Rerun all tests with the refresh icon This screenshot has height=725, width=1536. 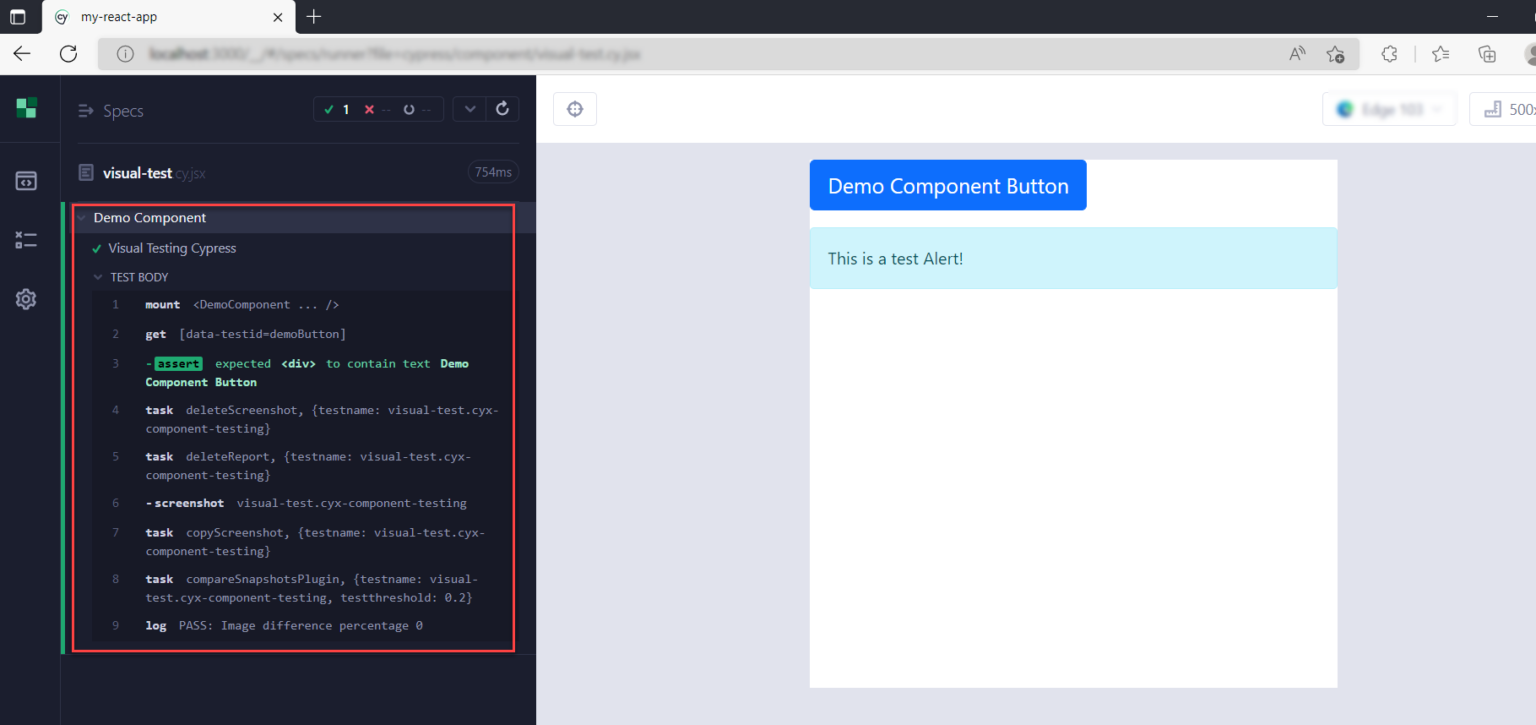coord(502,108)
